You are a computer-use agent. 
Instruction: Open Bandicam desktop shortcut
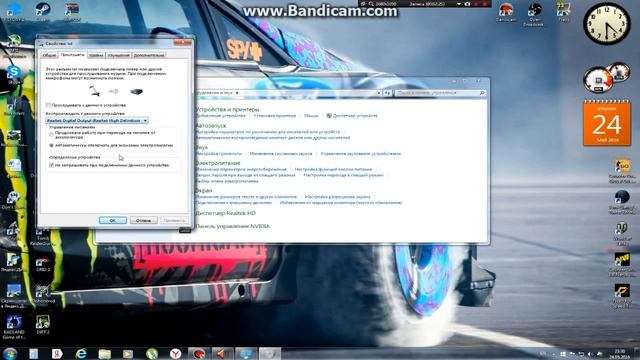pyautogui.click(x=506, y=12)
